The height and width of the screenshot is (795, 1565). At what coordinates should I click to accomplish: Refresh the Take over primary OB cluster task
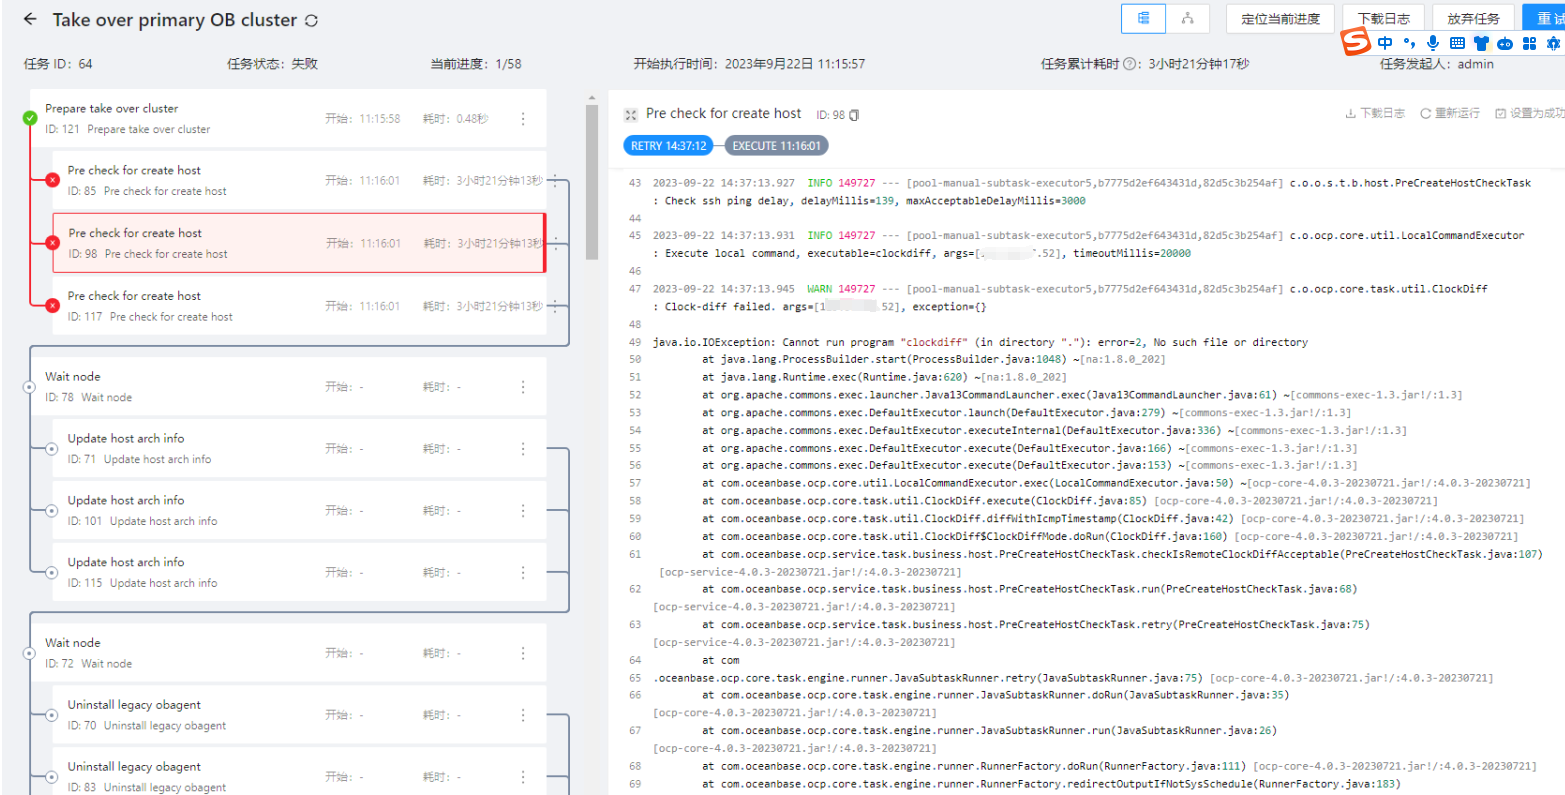[x=312, y=21]
